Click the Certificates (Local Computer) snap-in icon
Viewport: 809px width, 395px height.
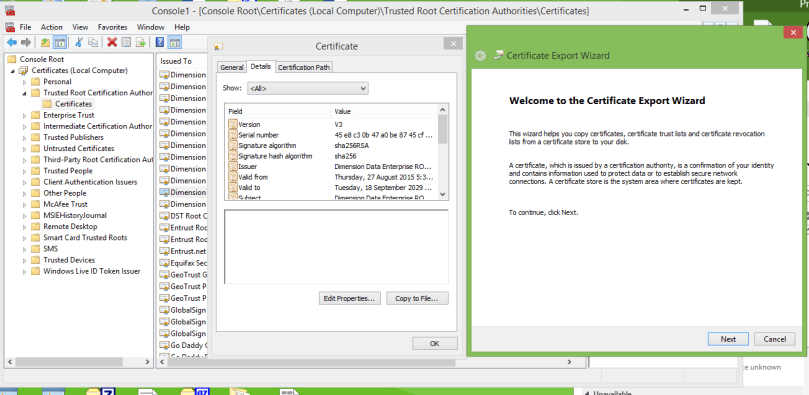[x=24, y=70]
